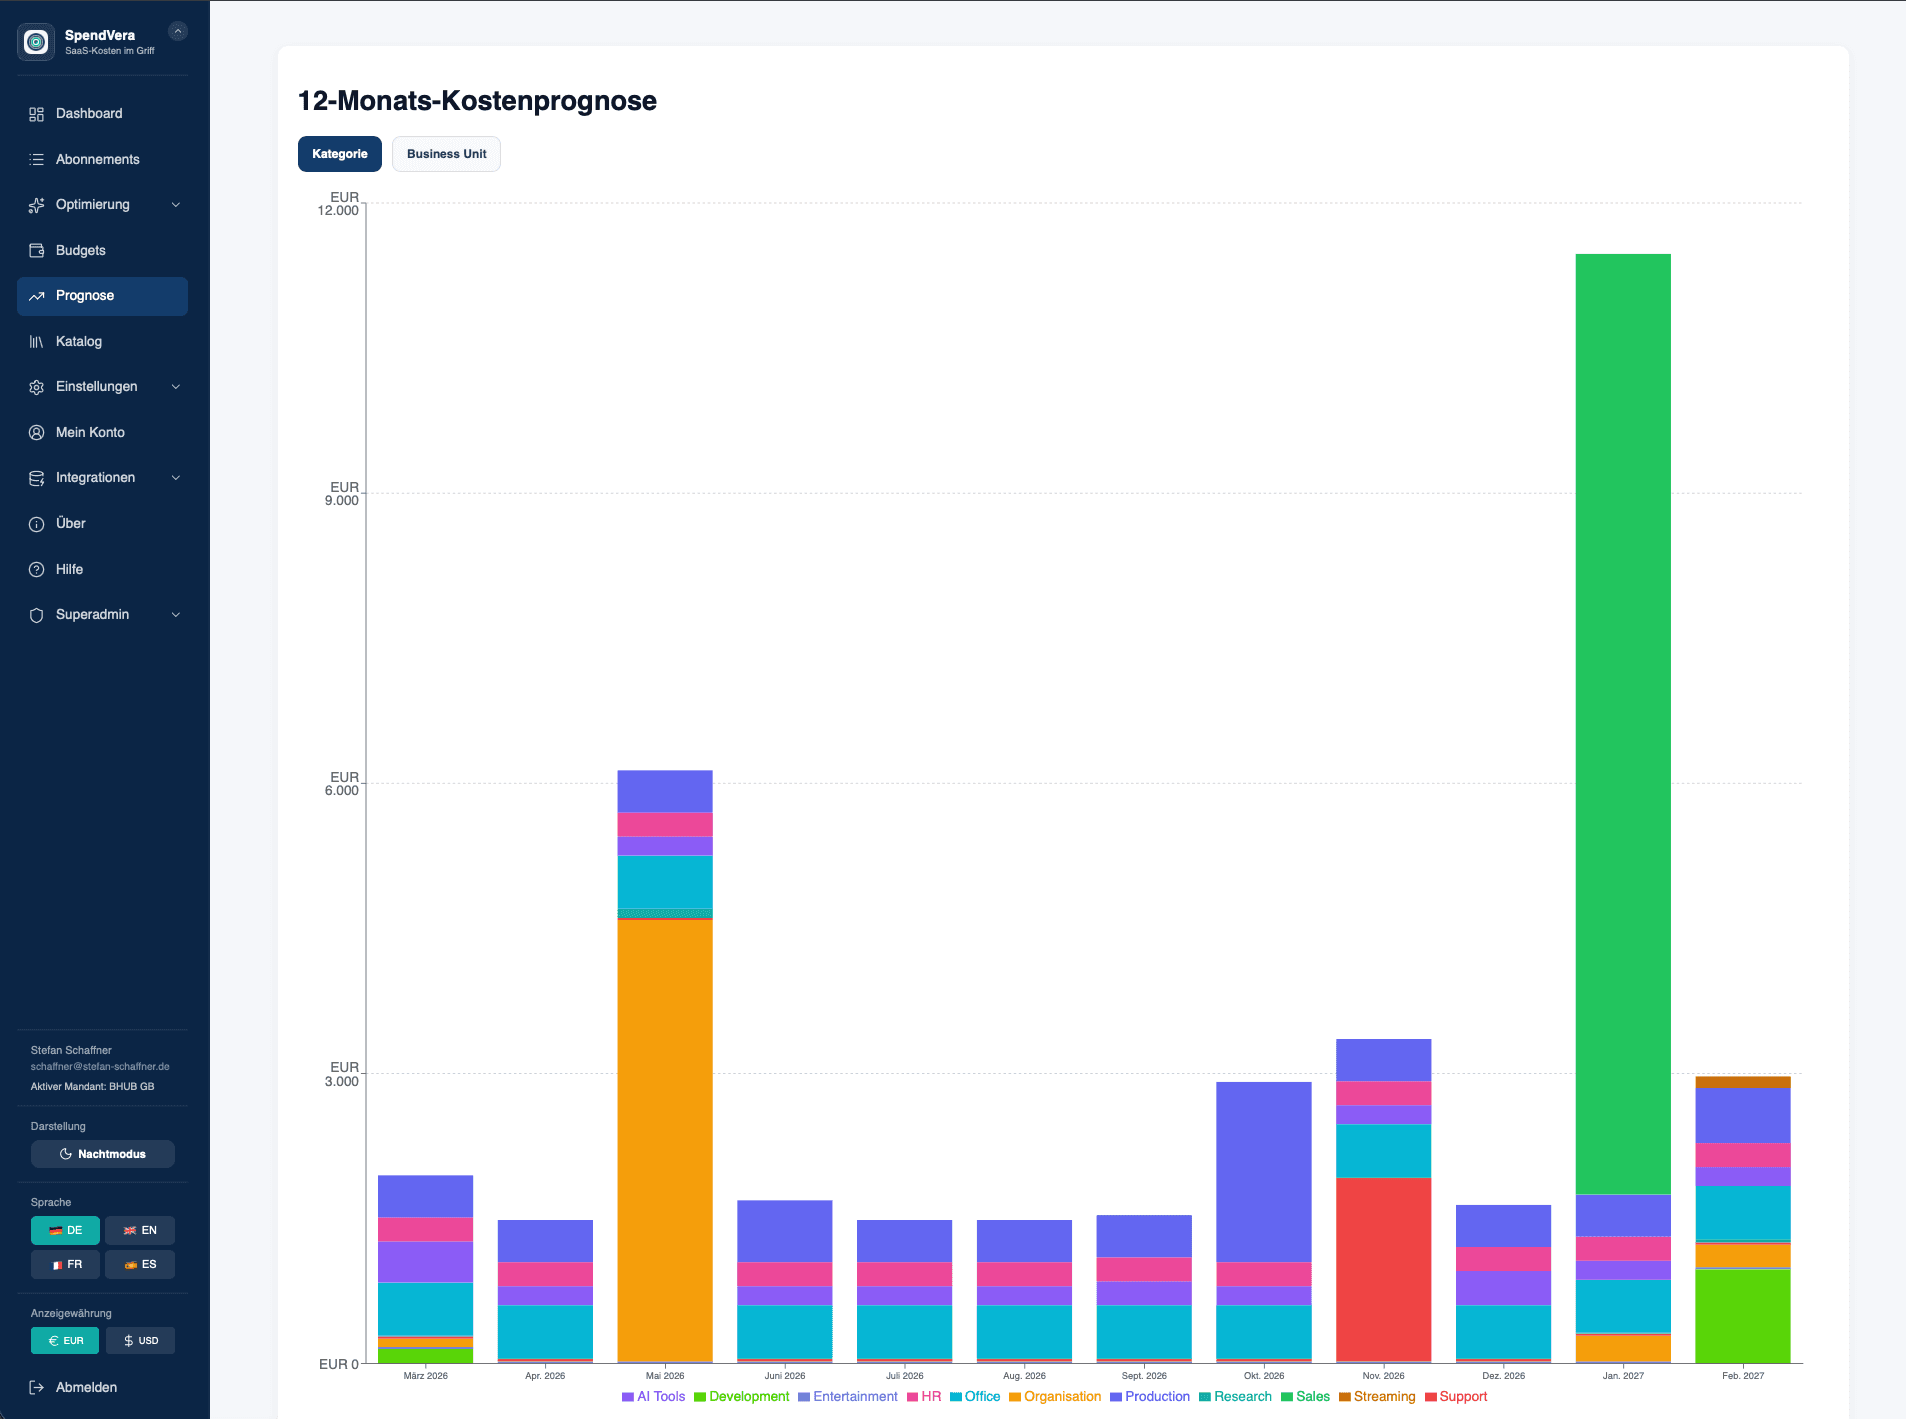Open Dashboard via its grid icon
The width and height of the screenshot is (1906, 1419).
(x=37, y=114)
